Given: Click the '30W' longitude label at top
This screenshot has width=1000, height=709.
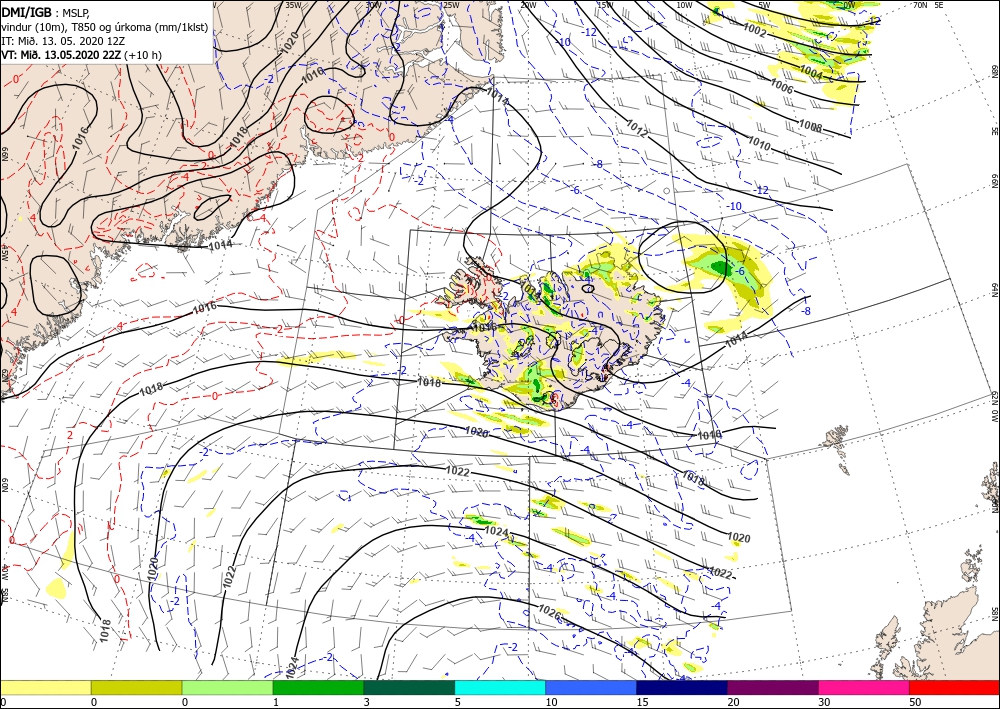Looking at the screenshot, I should (x=374, y=4).
